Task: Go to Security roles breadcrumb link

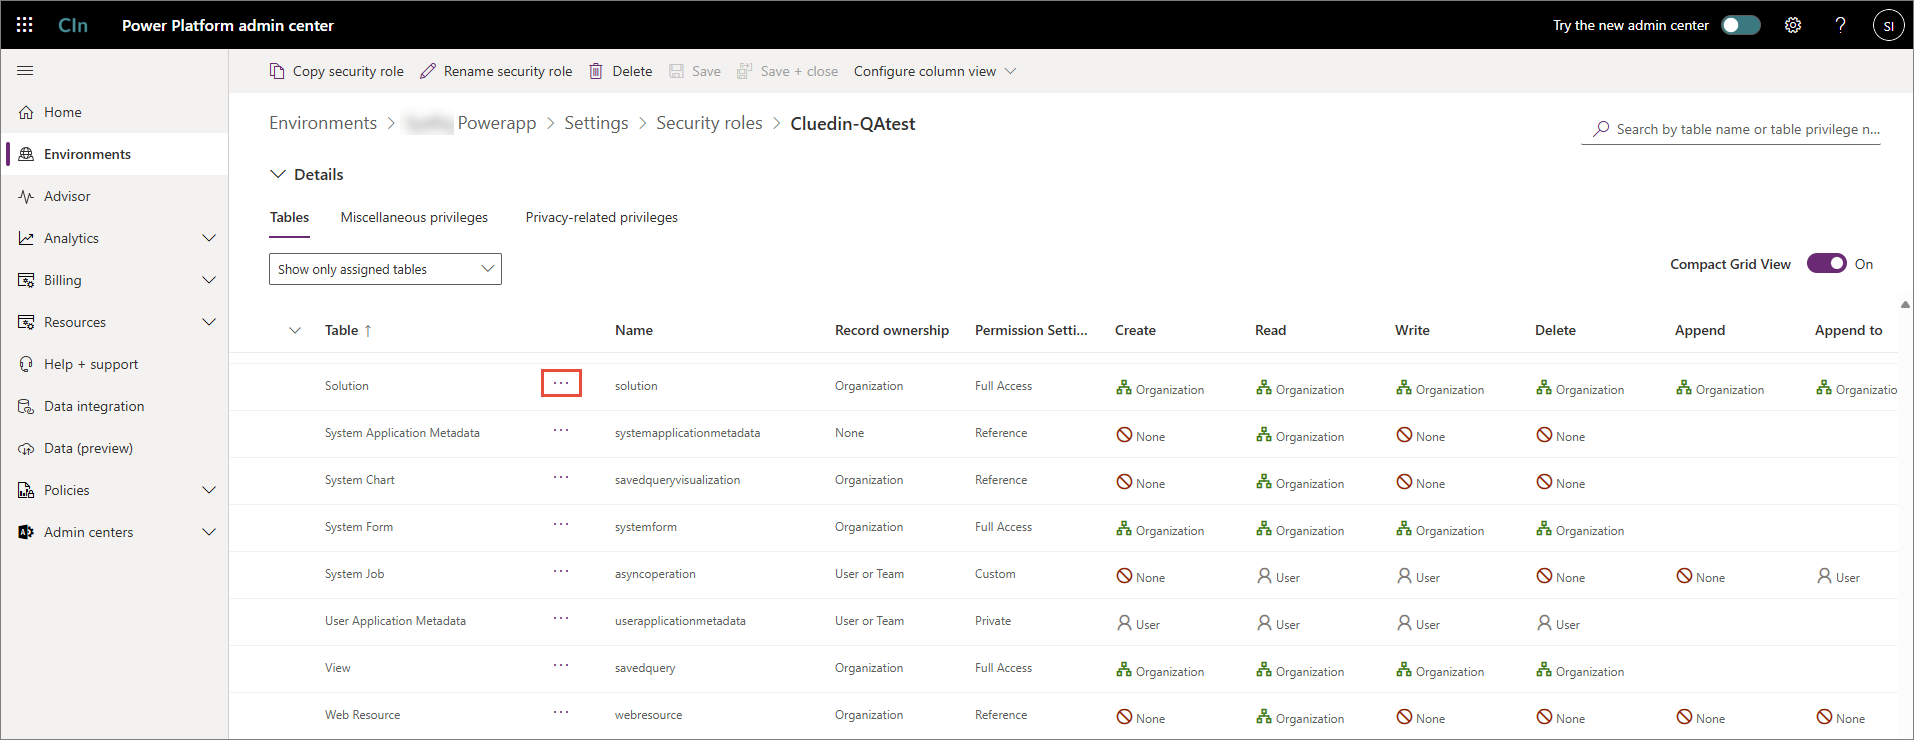Action: point(709,123)
